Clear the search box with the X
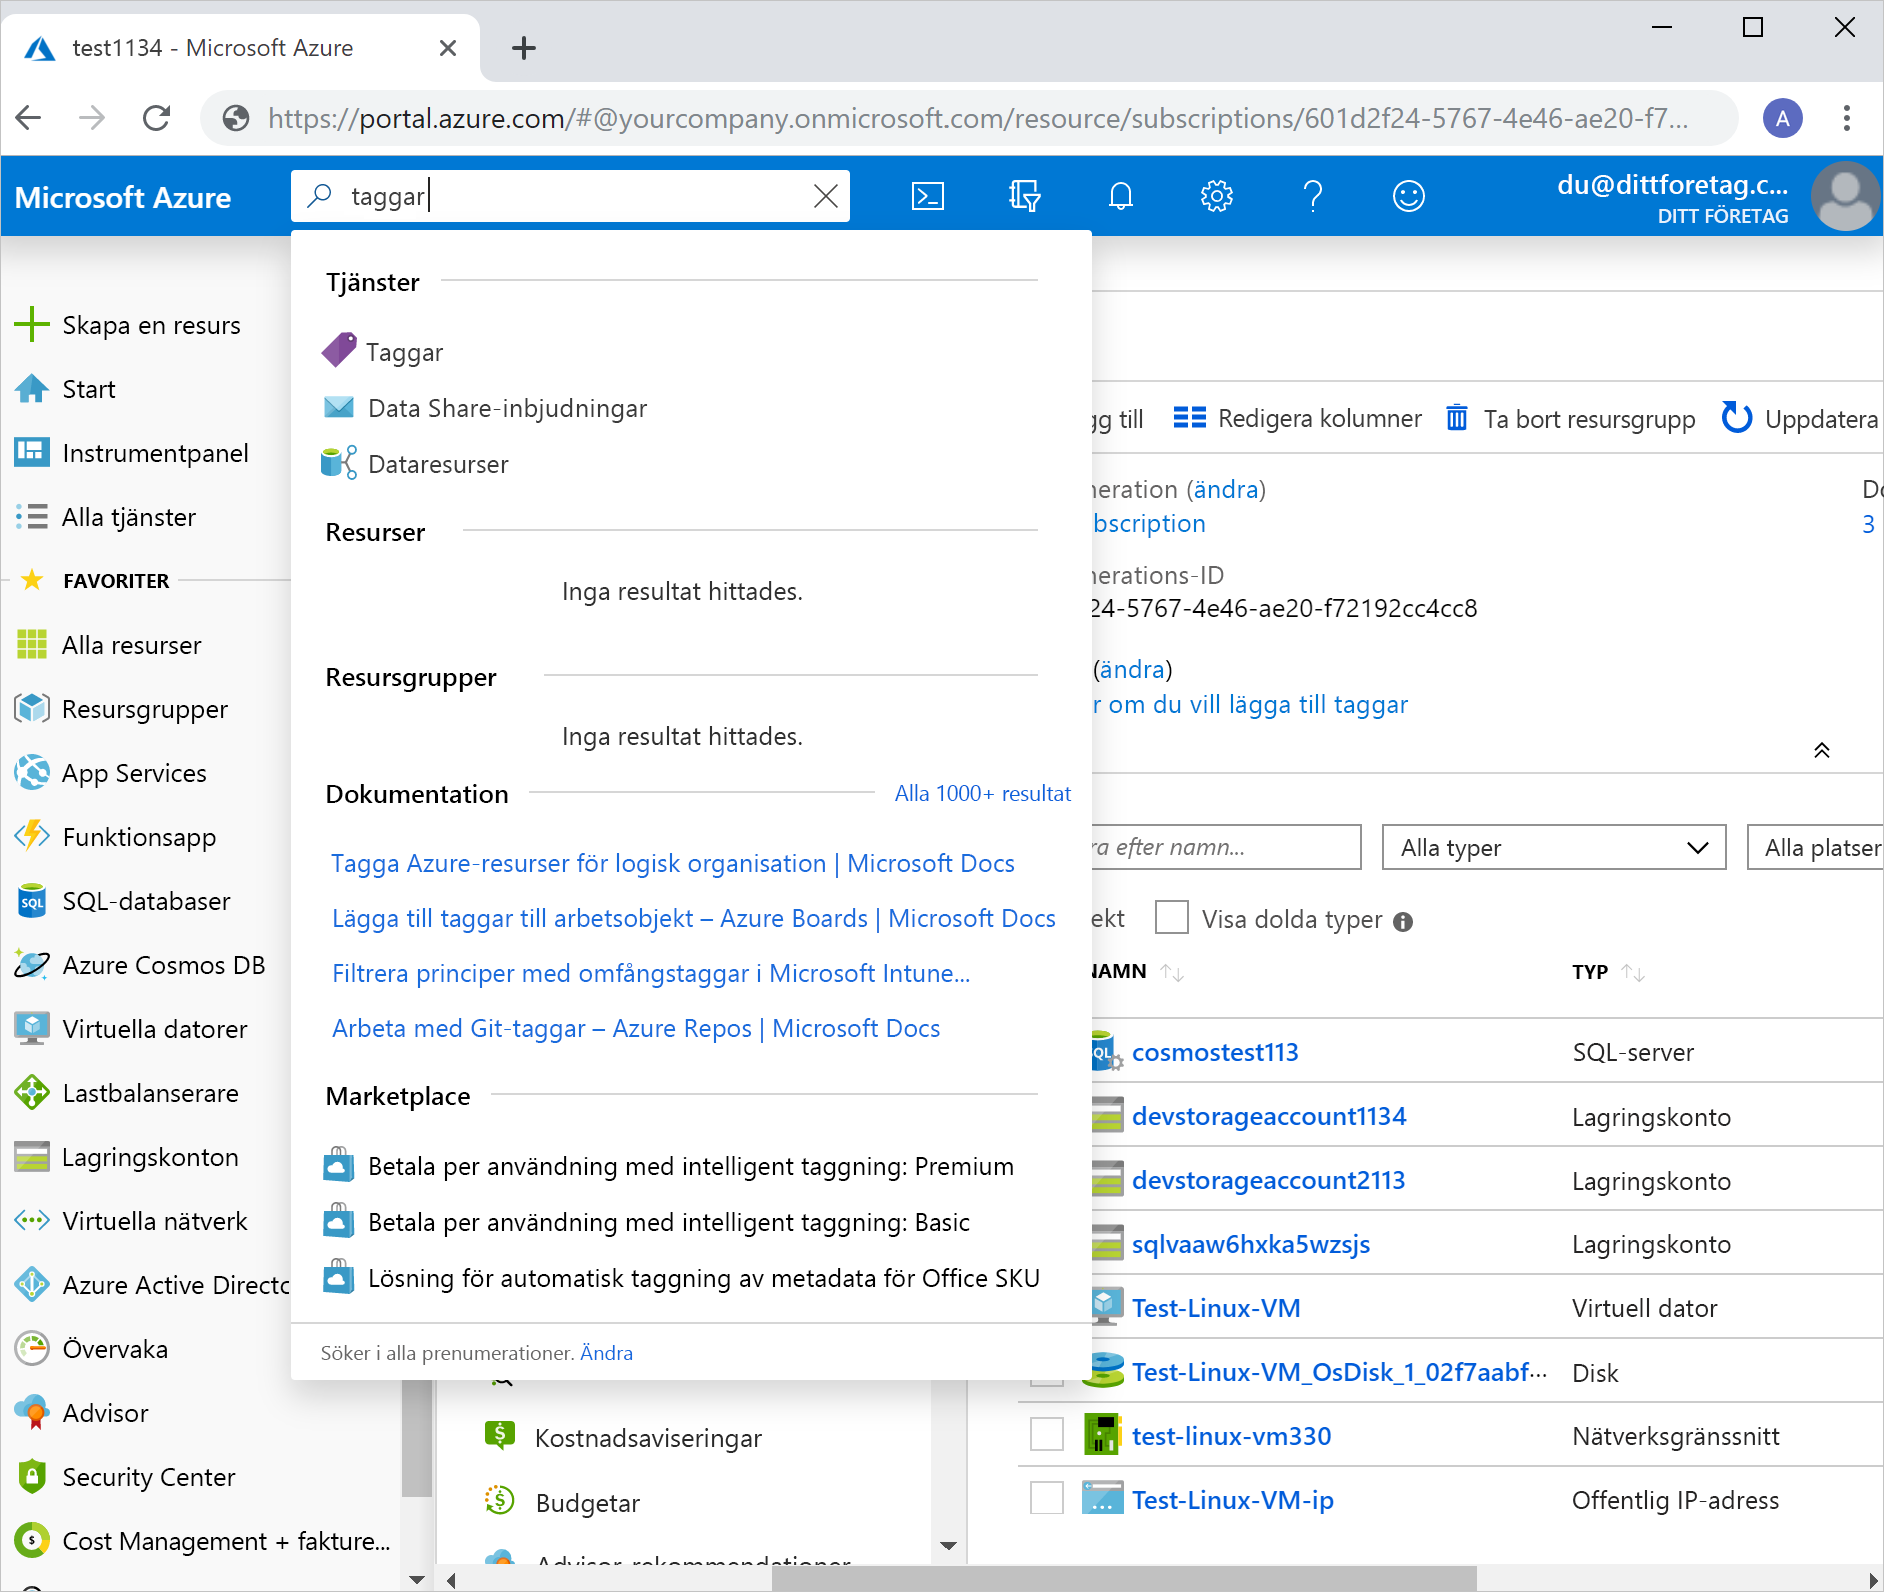The image size is (1884, 1592). coord(825,196)
